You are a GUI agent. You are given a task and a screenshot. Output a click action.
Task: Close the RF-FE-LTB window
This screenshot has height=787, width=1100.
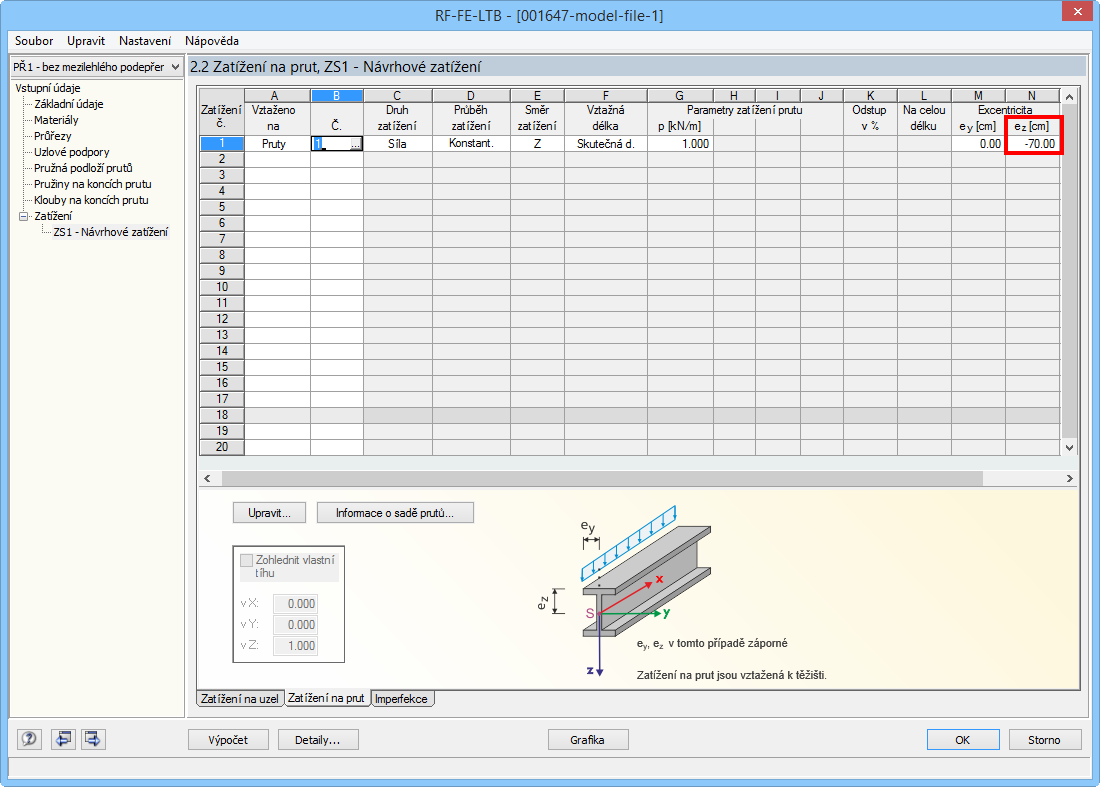[x=1077, y=12]
